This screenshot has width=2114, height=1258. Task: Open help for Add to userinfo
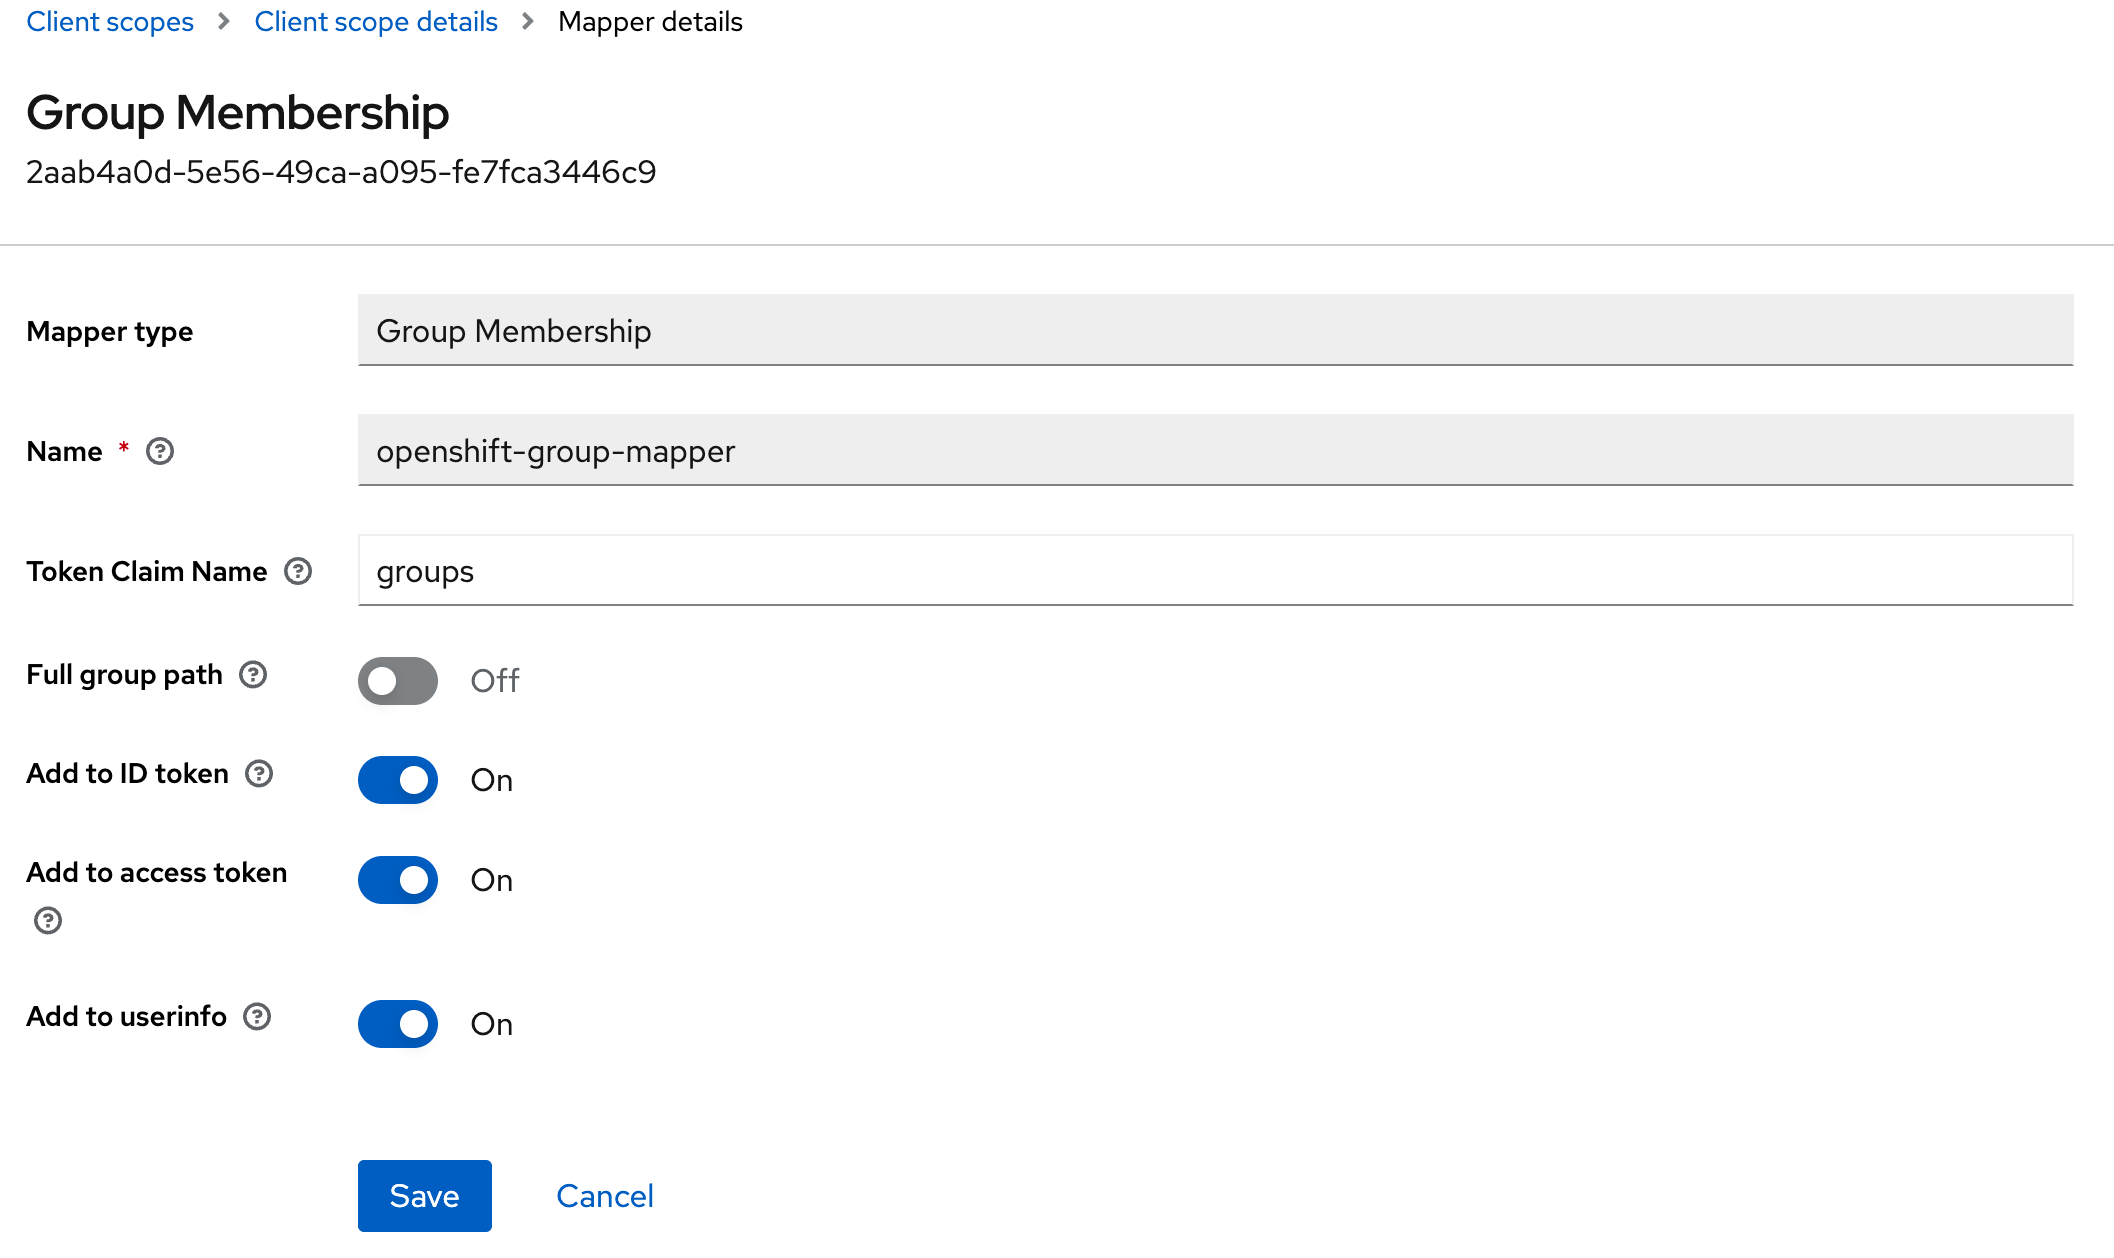(x=258, y=1016)
